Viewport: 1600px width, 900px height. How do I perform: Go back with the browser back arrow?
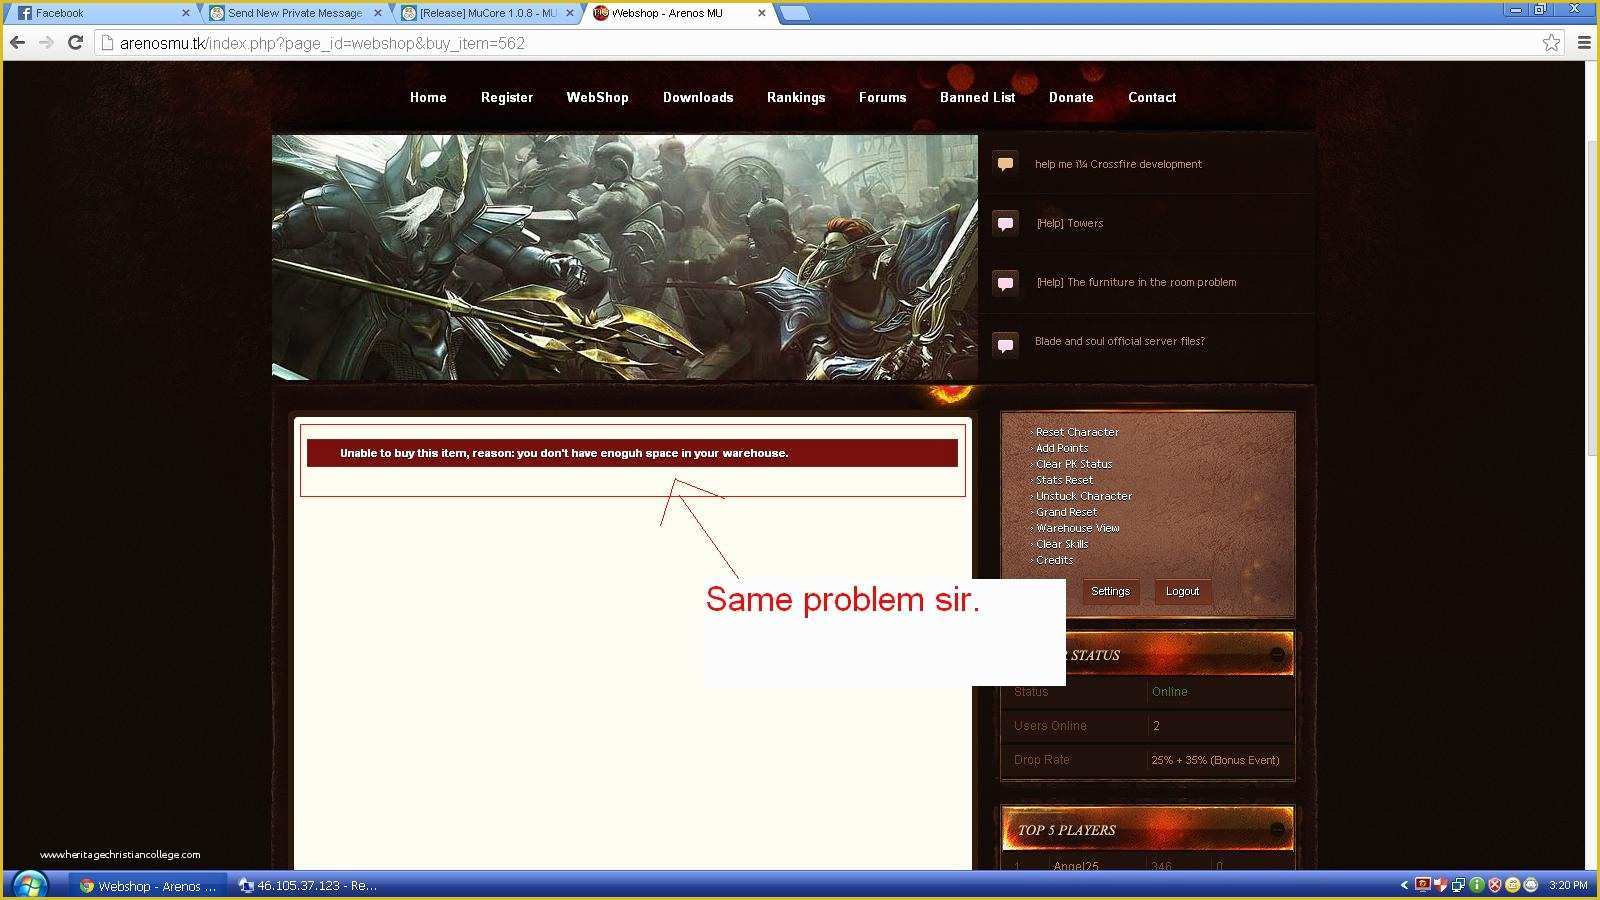[17, 42]
